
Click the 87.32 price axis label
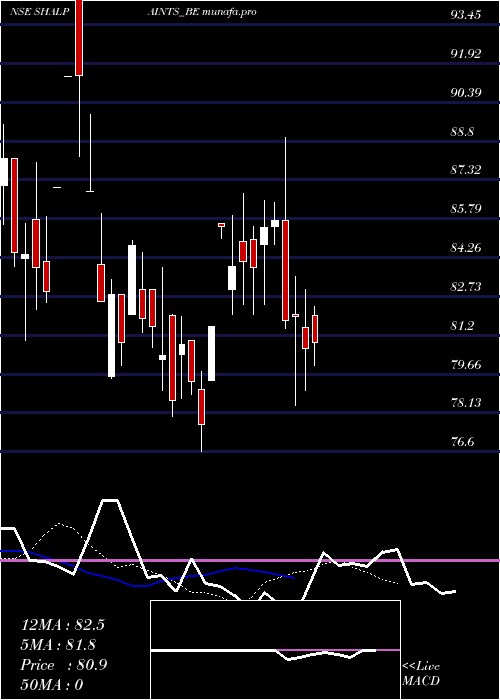tap(466, 170)
